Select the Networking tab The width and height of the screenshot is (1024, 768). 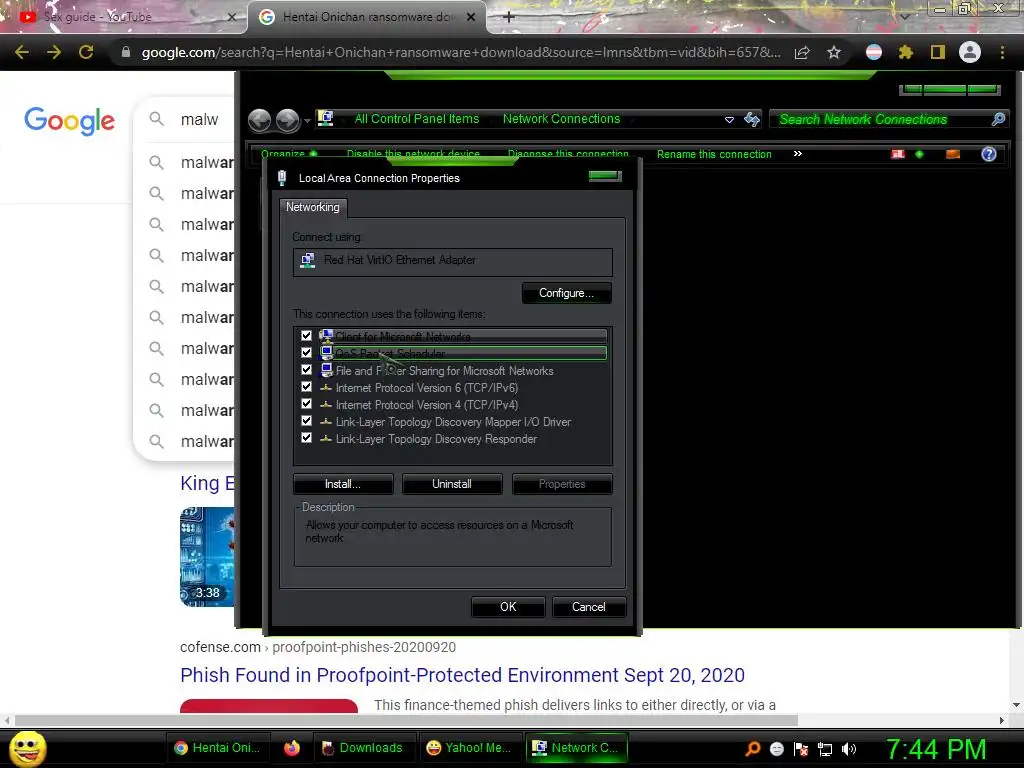click(x=313, y=207)
